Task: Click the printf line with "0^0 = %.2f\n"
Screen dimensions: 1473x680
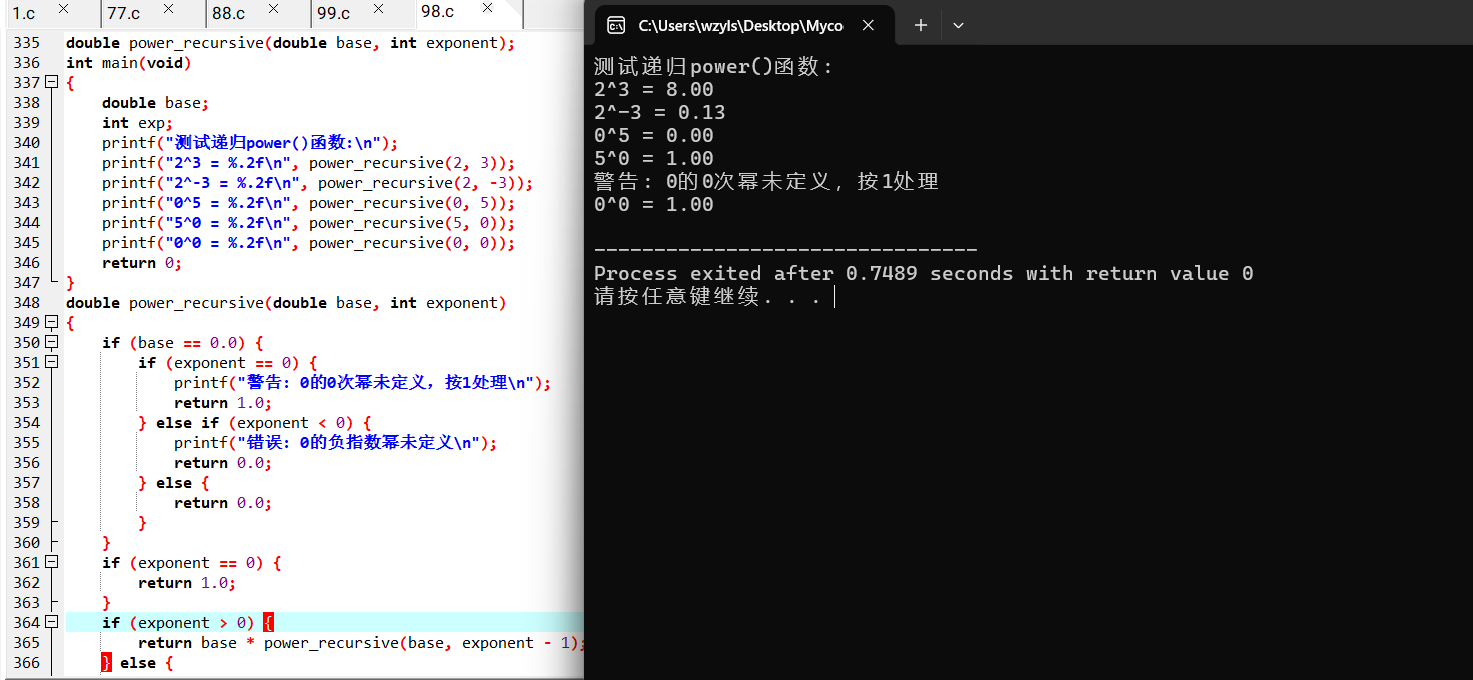Action: [308, 243]
